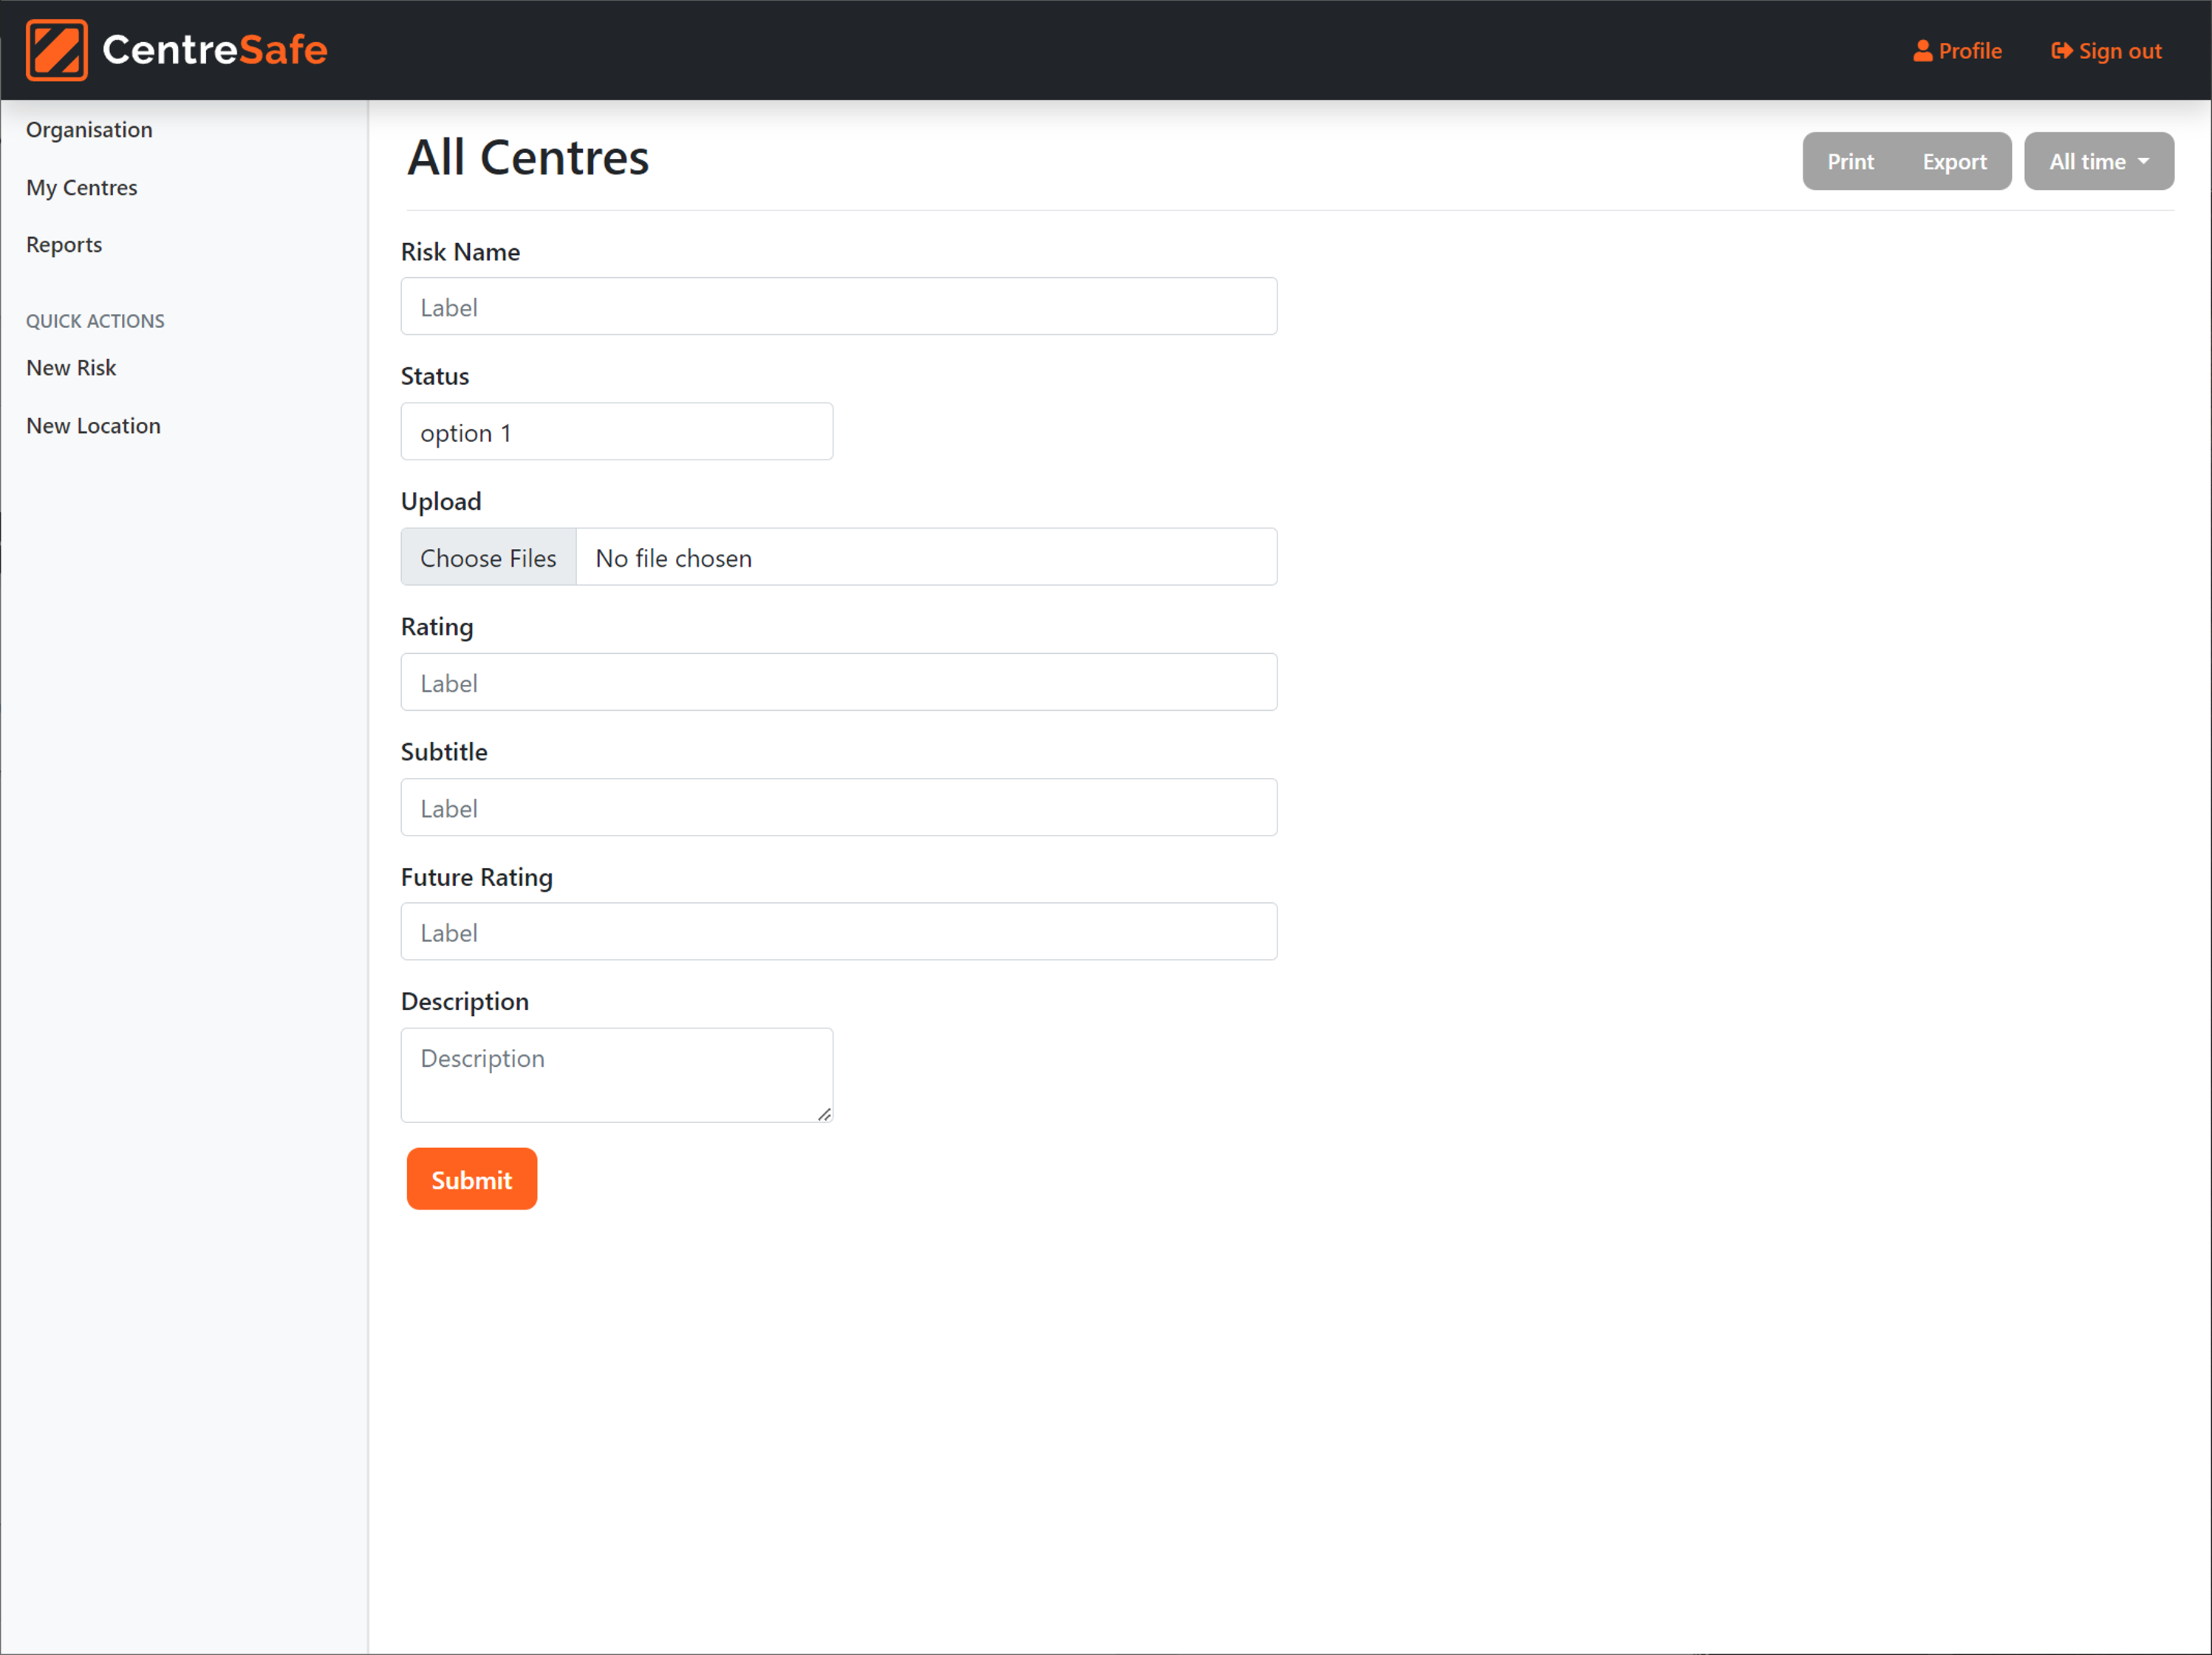
Task: Click the Export button
Action: pyautogui.click(x=1954, y=161)
